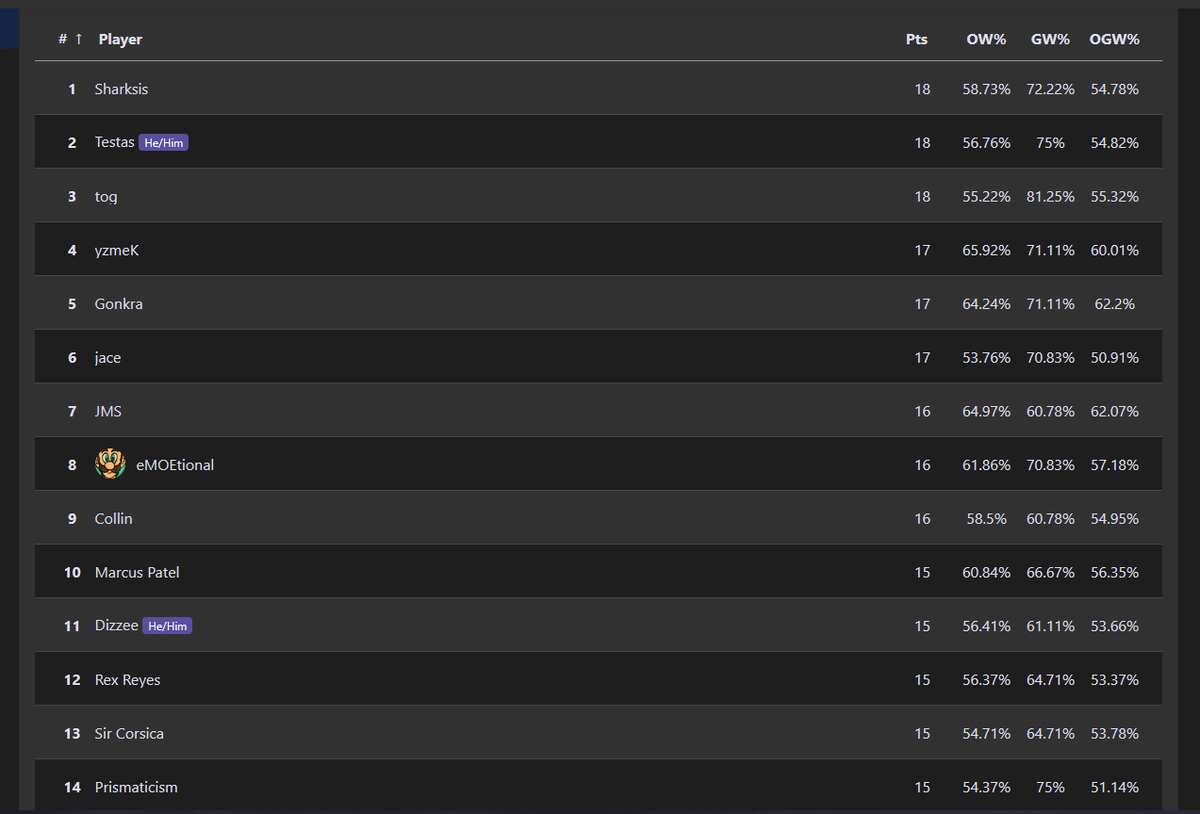Click Dizzee OW% value 56.41%
This screenshot has width=1200, height=814.
tap(986, 626)
